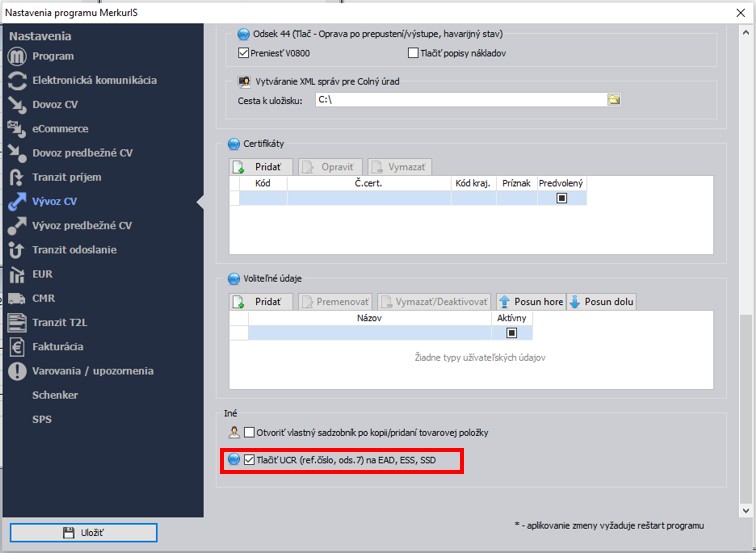Enable Otvoriť vlastný sadzobník checkbox
Viewport: 756px width, 553px height.
pos(249,432)
